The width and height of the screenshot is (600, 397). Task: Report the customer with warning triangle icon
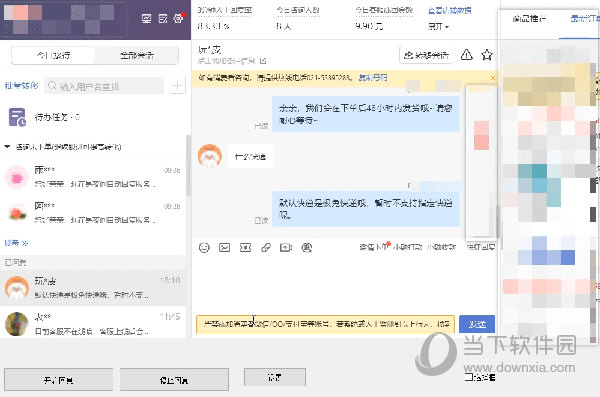466,55
